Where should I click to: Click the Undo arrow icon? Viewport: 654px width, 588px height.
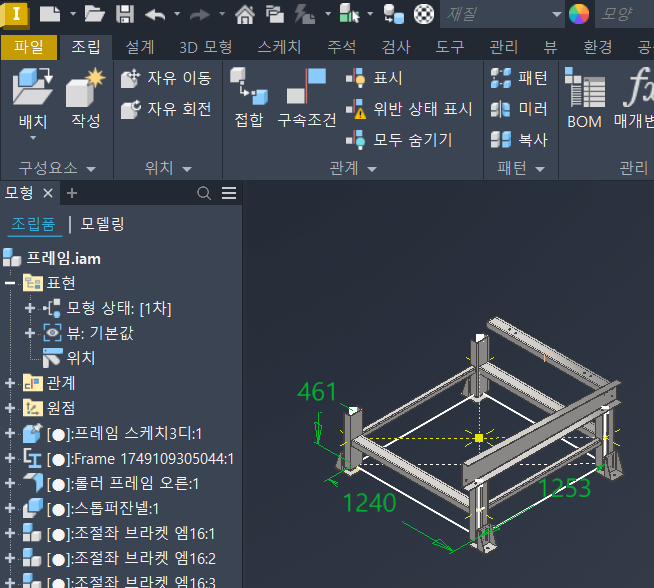tap(155, 15)
